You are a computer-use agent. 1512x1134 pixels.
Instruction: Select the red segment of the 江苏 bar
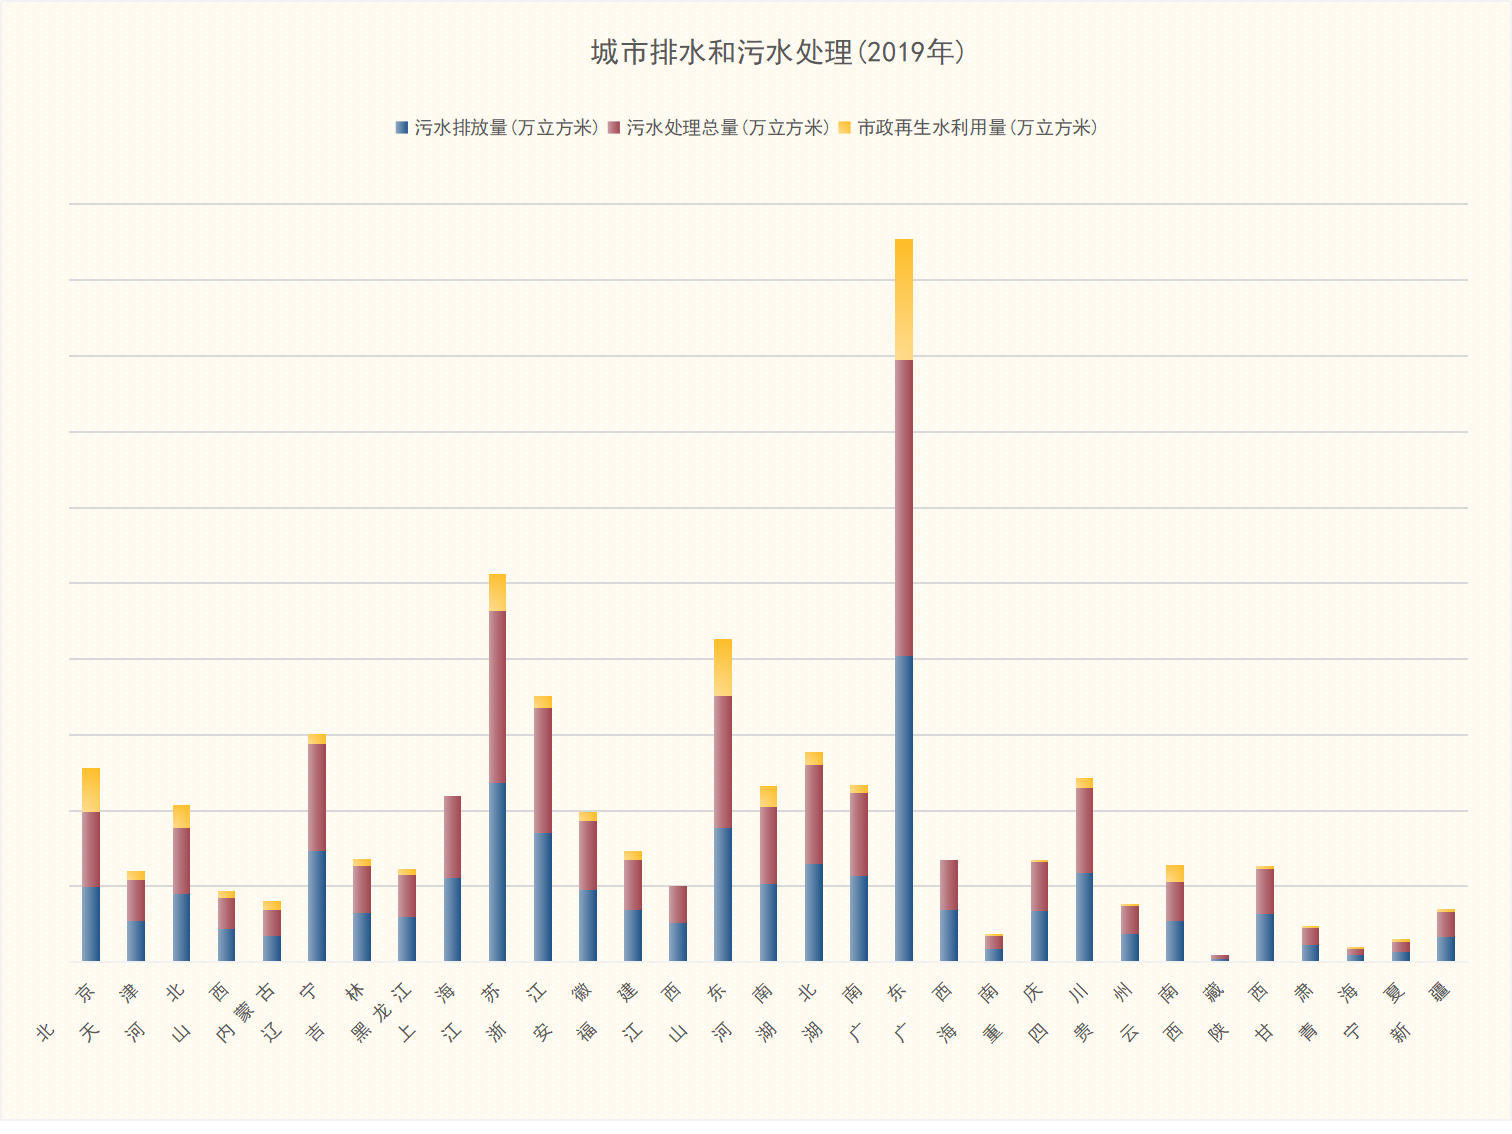tap(497, 696)
